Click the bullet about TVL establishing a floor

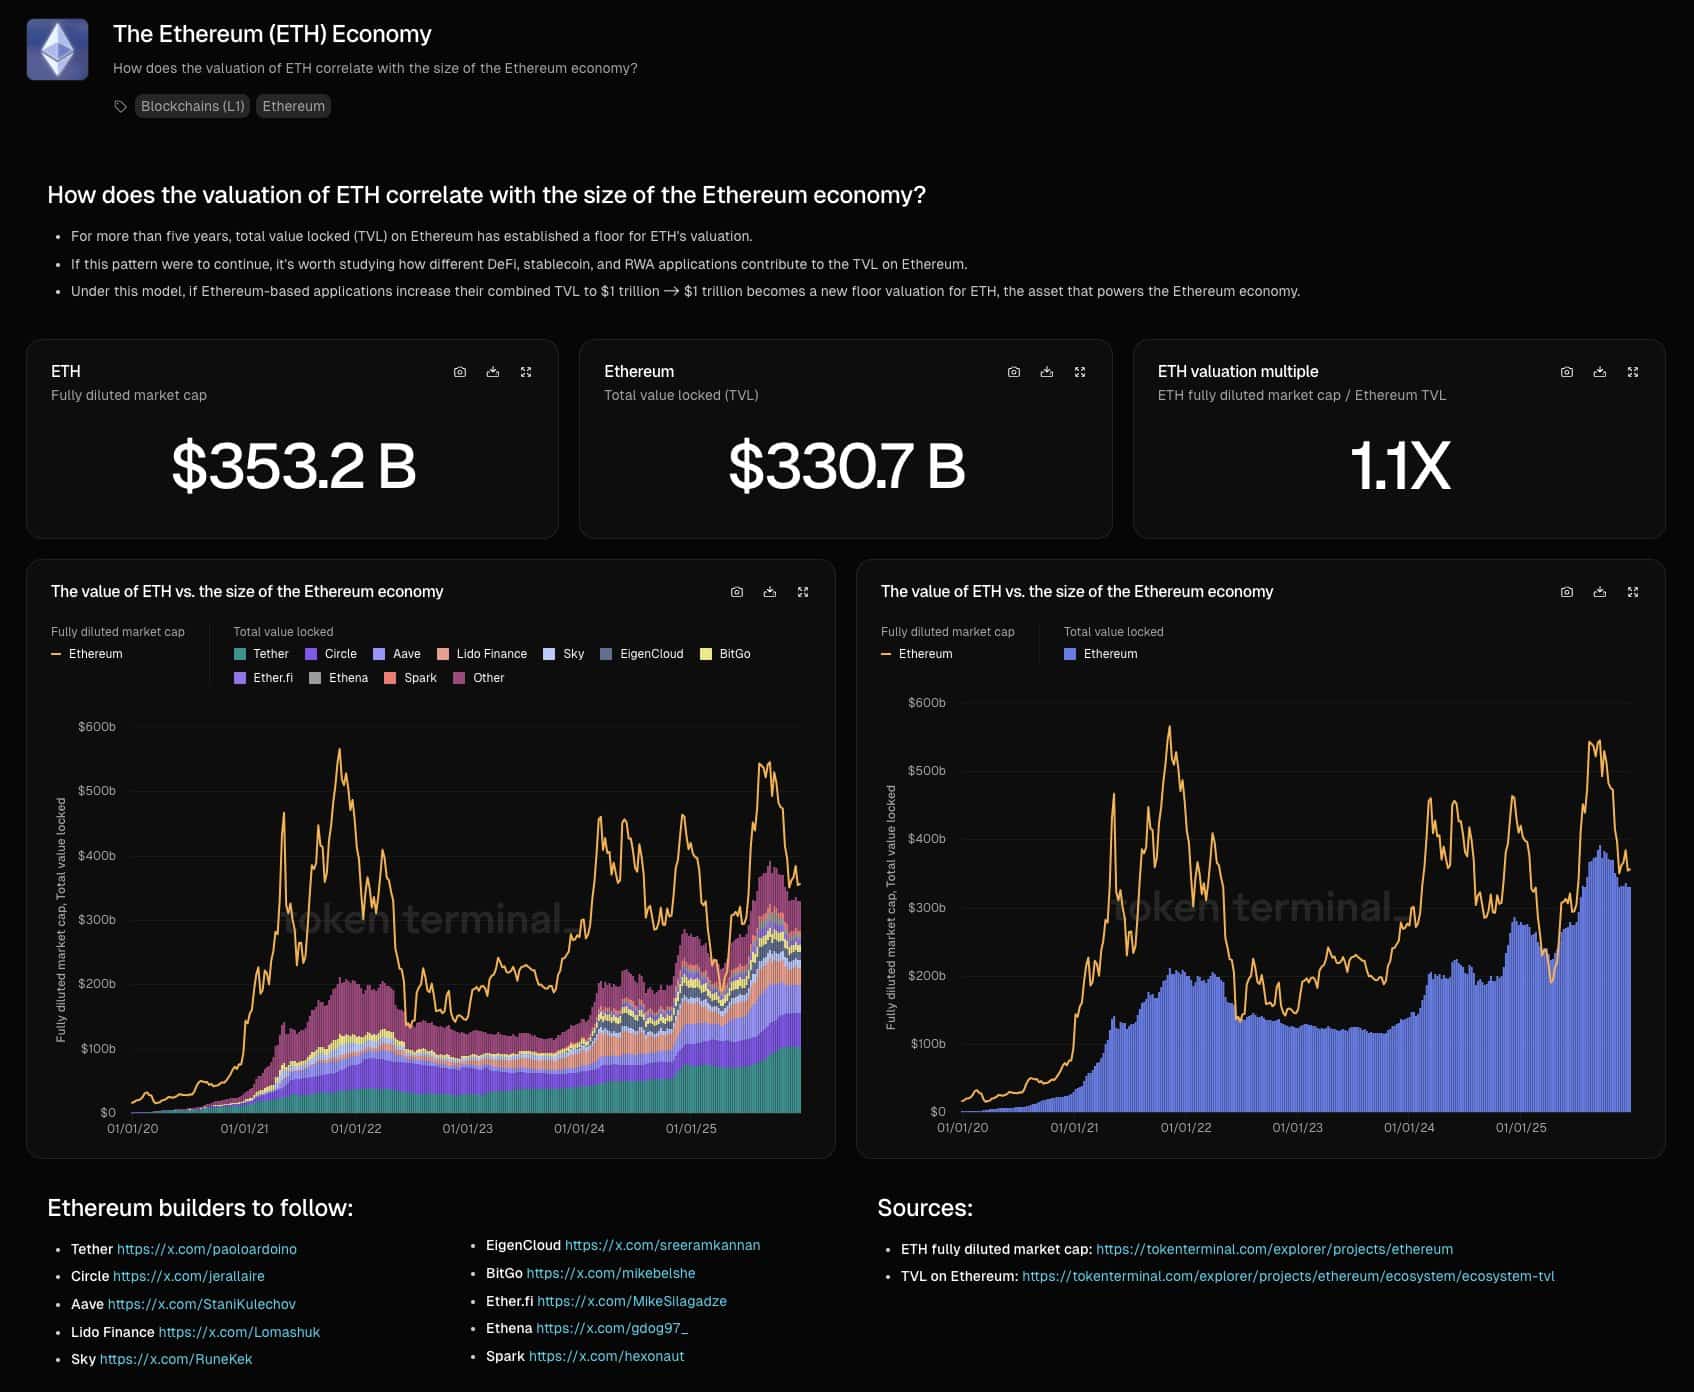412,236
